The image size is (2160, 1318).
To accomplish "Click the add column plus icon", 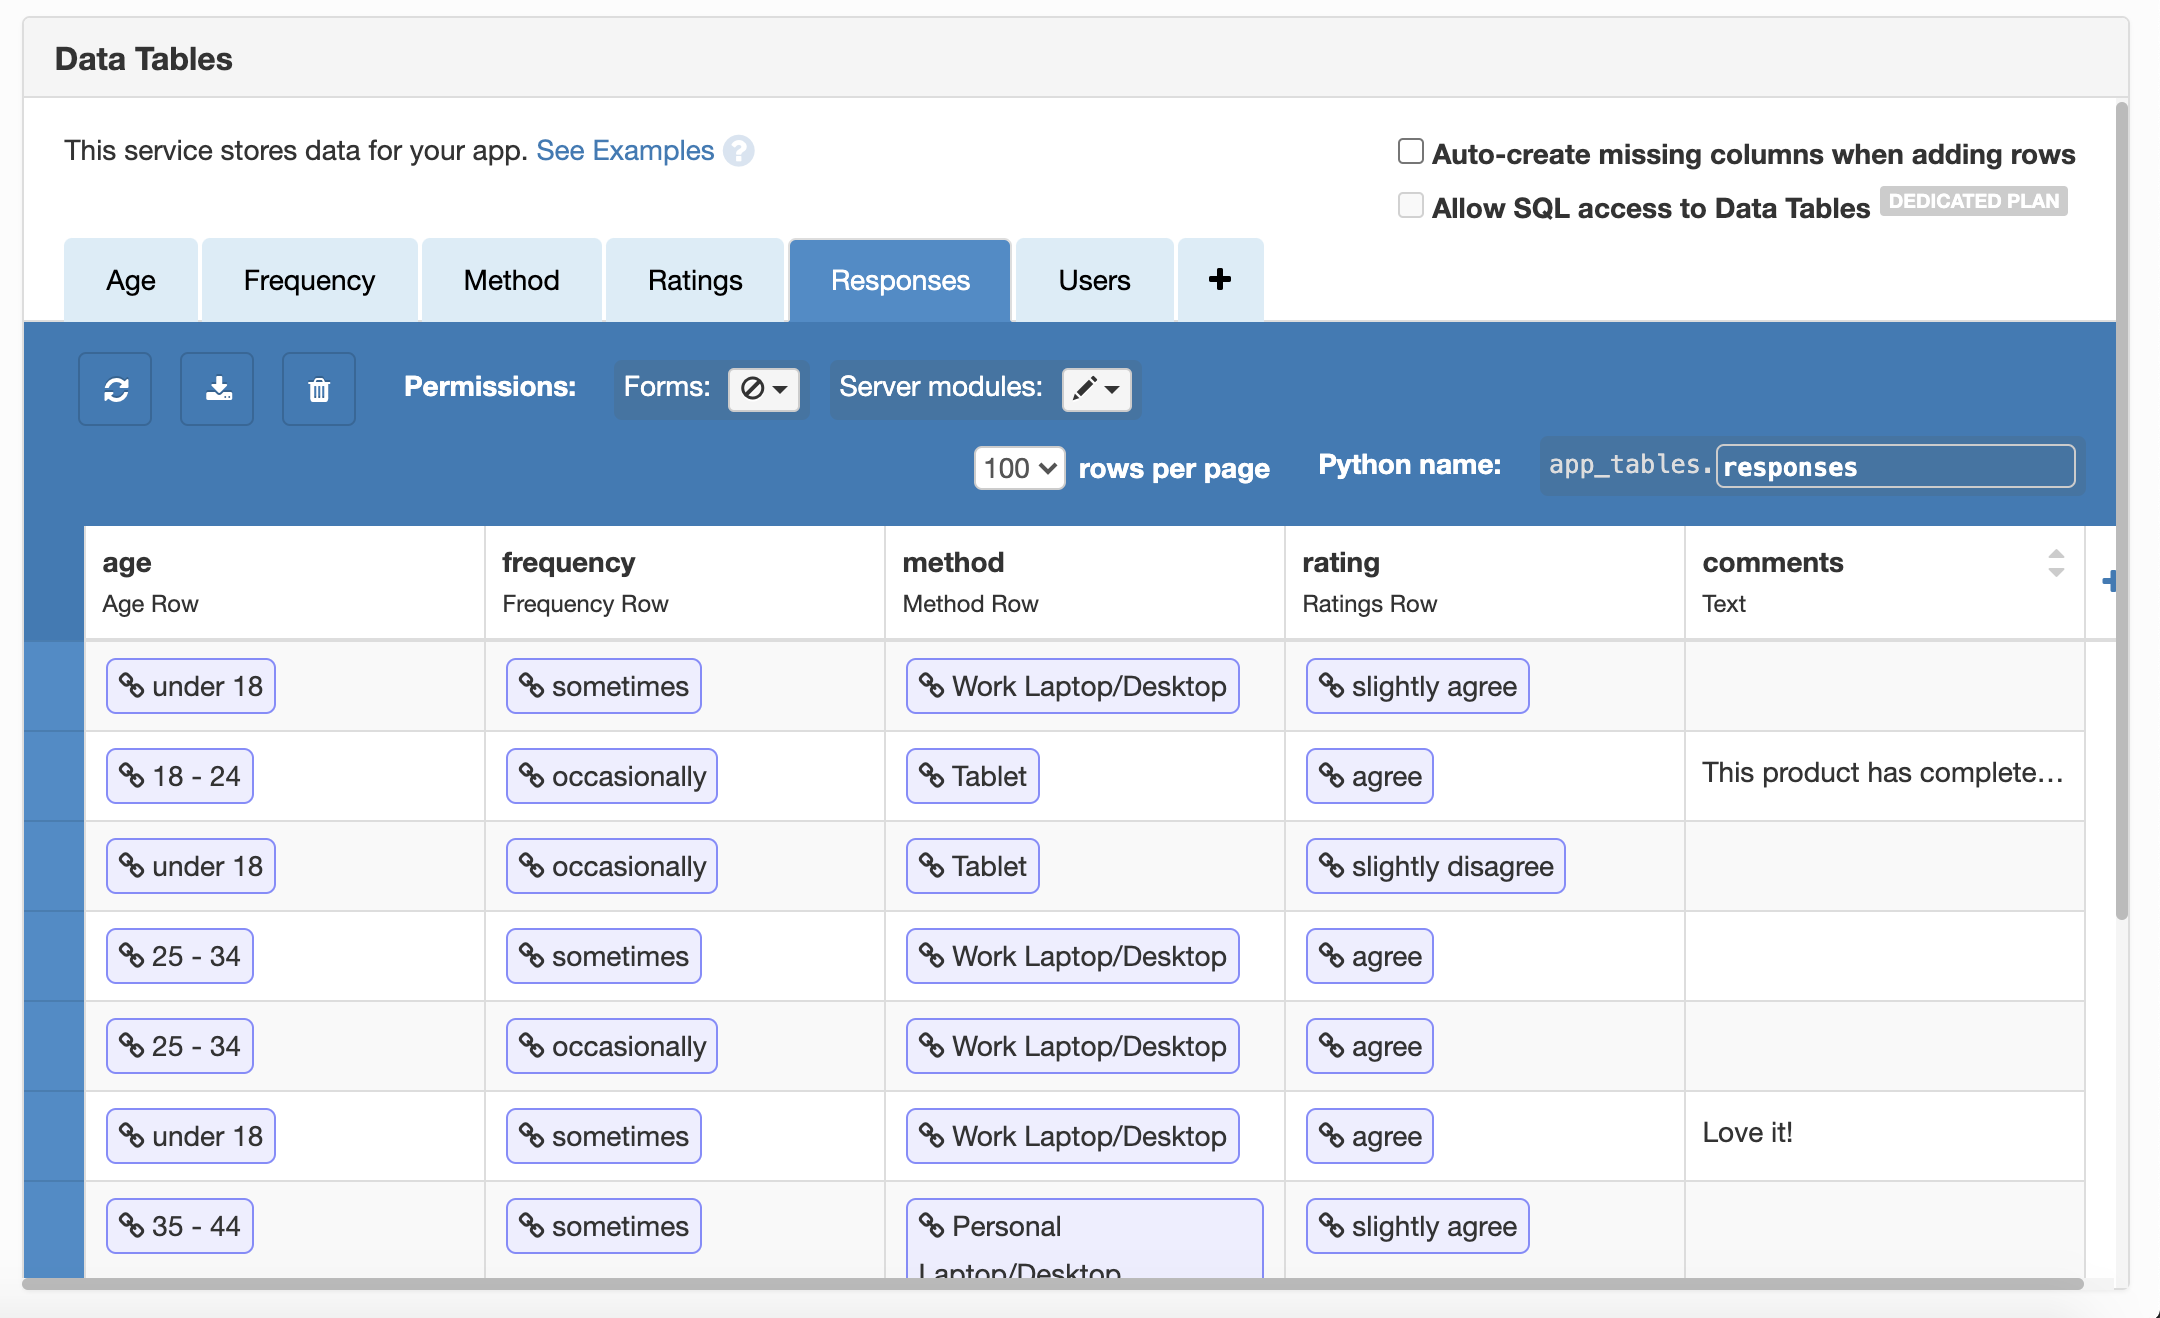I will click(x=2109, y=581).
